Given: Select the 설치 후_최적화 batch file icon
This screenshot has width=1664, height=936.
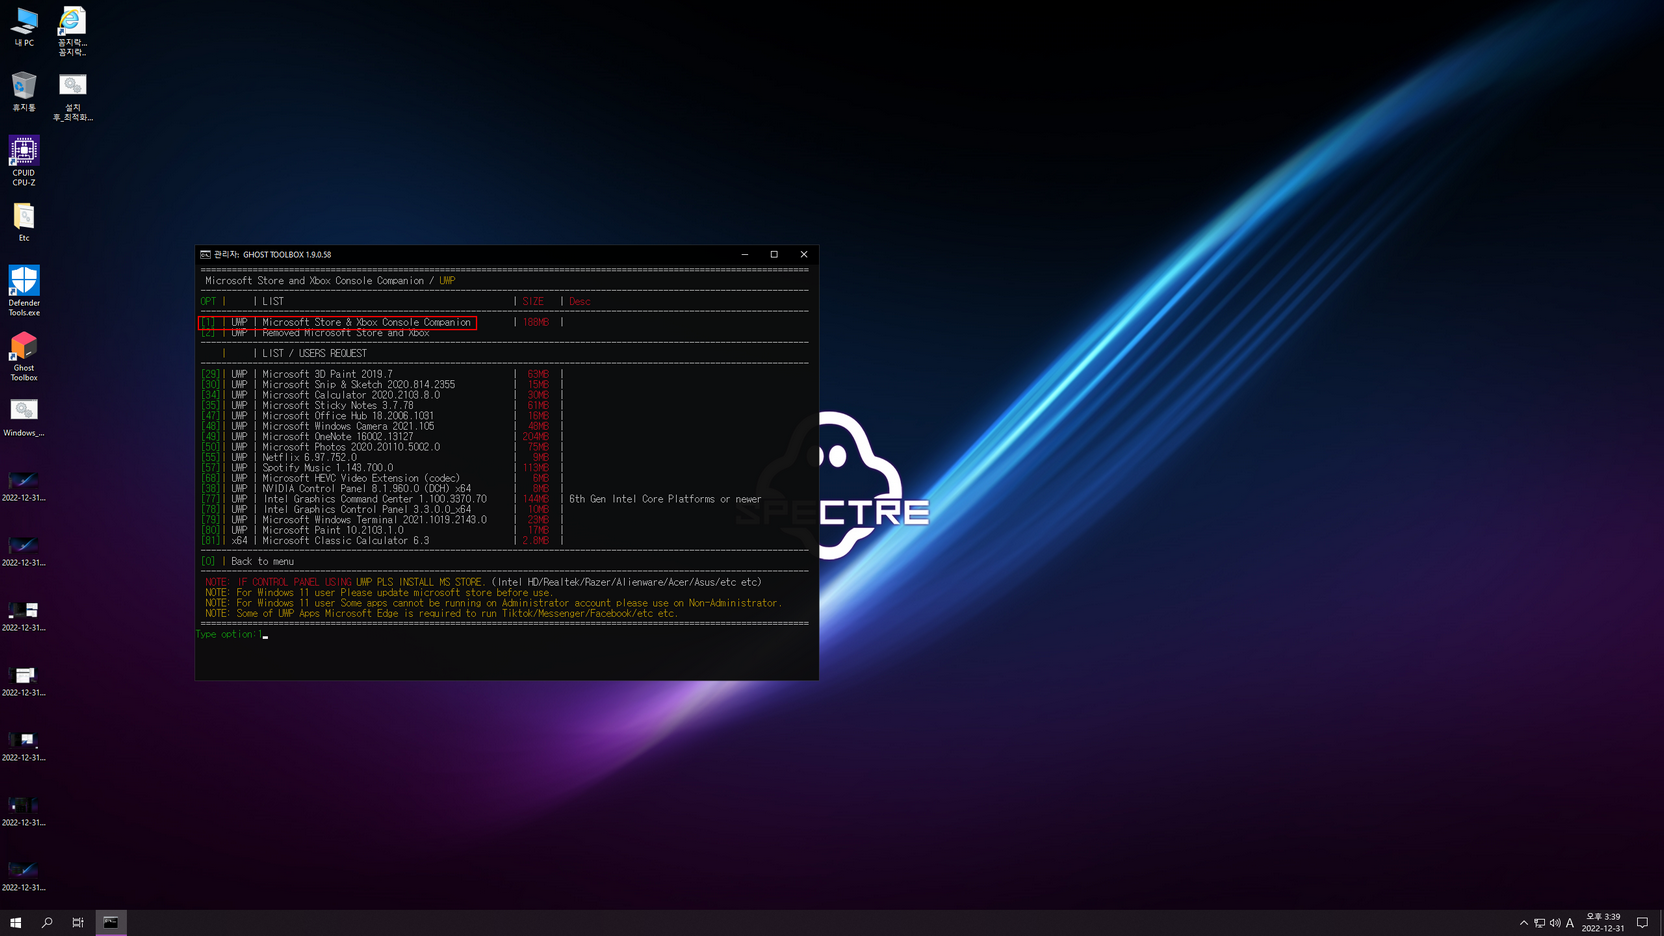Looking at the screenshot, I should point(72,97).
